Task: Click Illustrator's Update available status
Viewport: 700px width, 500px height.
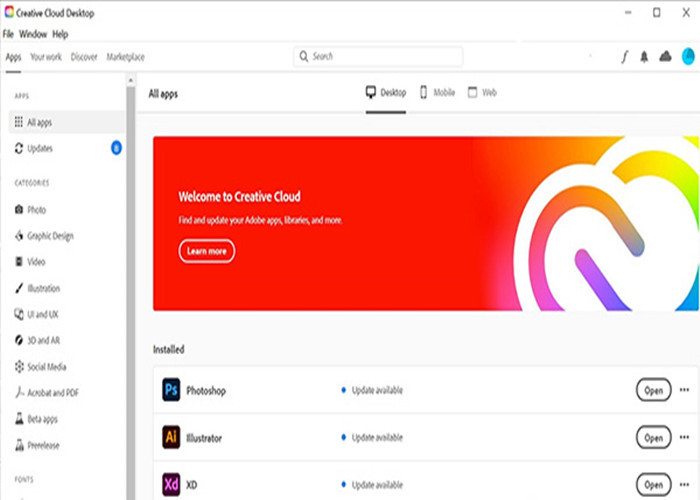Action: click(x=372, y=437)
